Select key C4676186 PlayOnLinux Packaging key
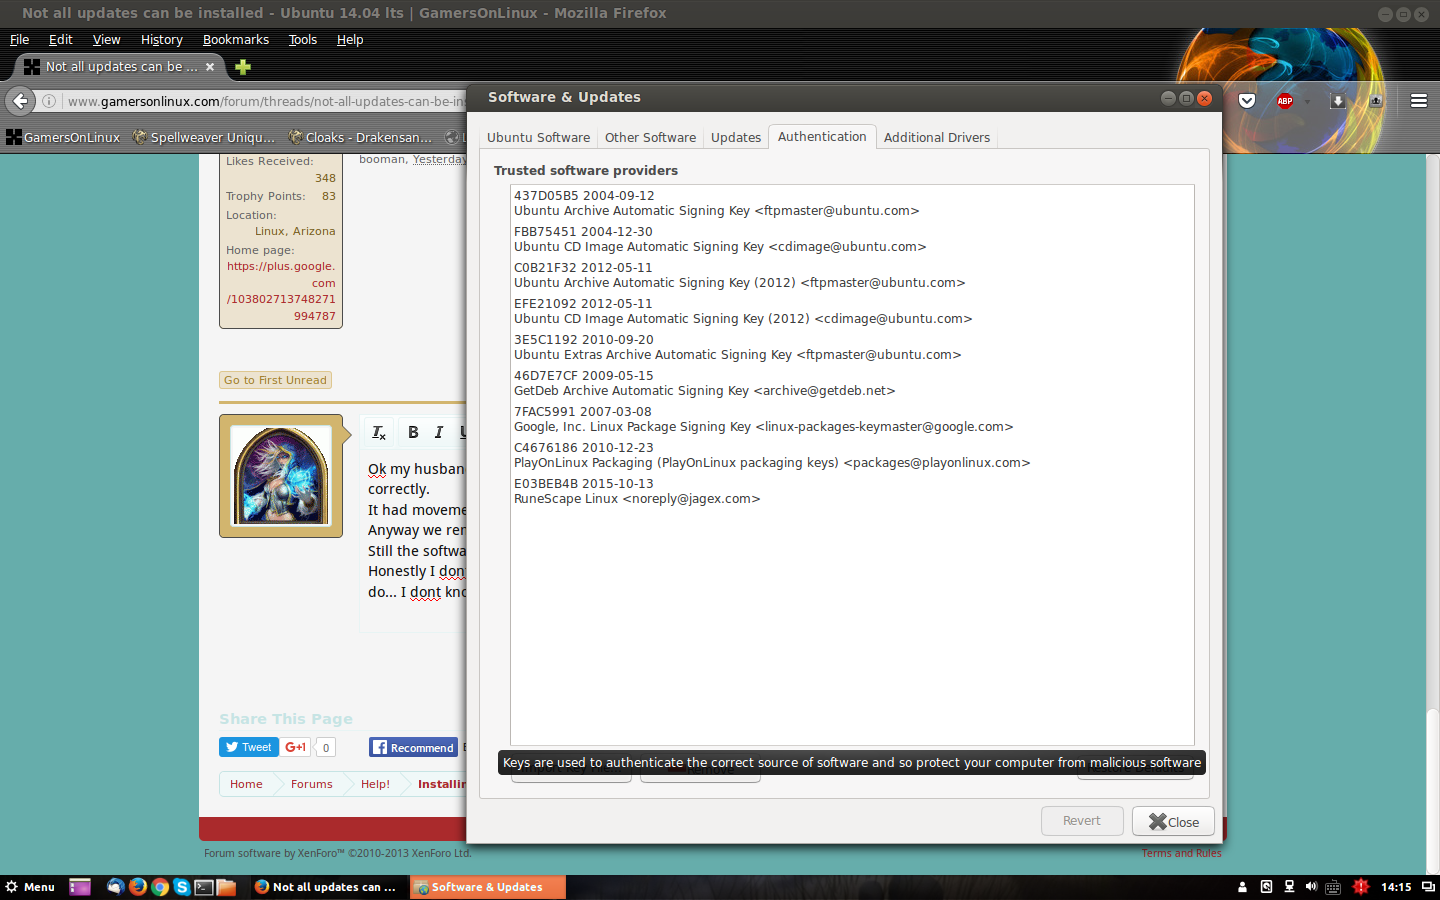1440x900 pixels. (x=852, y=455)
